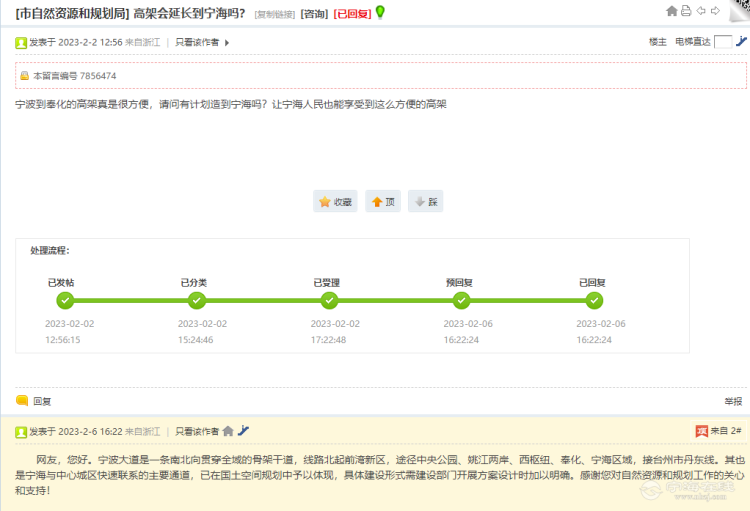Screen dimensions: 750x511
Task: Click the 已受理 step checkmark in progress
Action: coord(330,300)
